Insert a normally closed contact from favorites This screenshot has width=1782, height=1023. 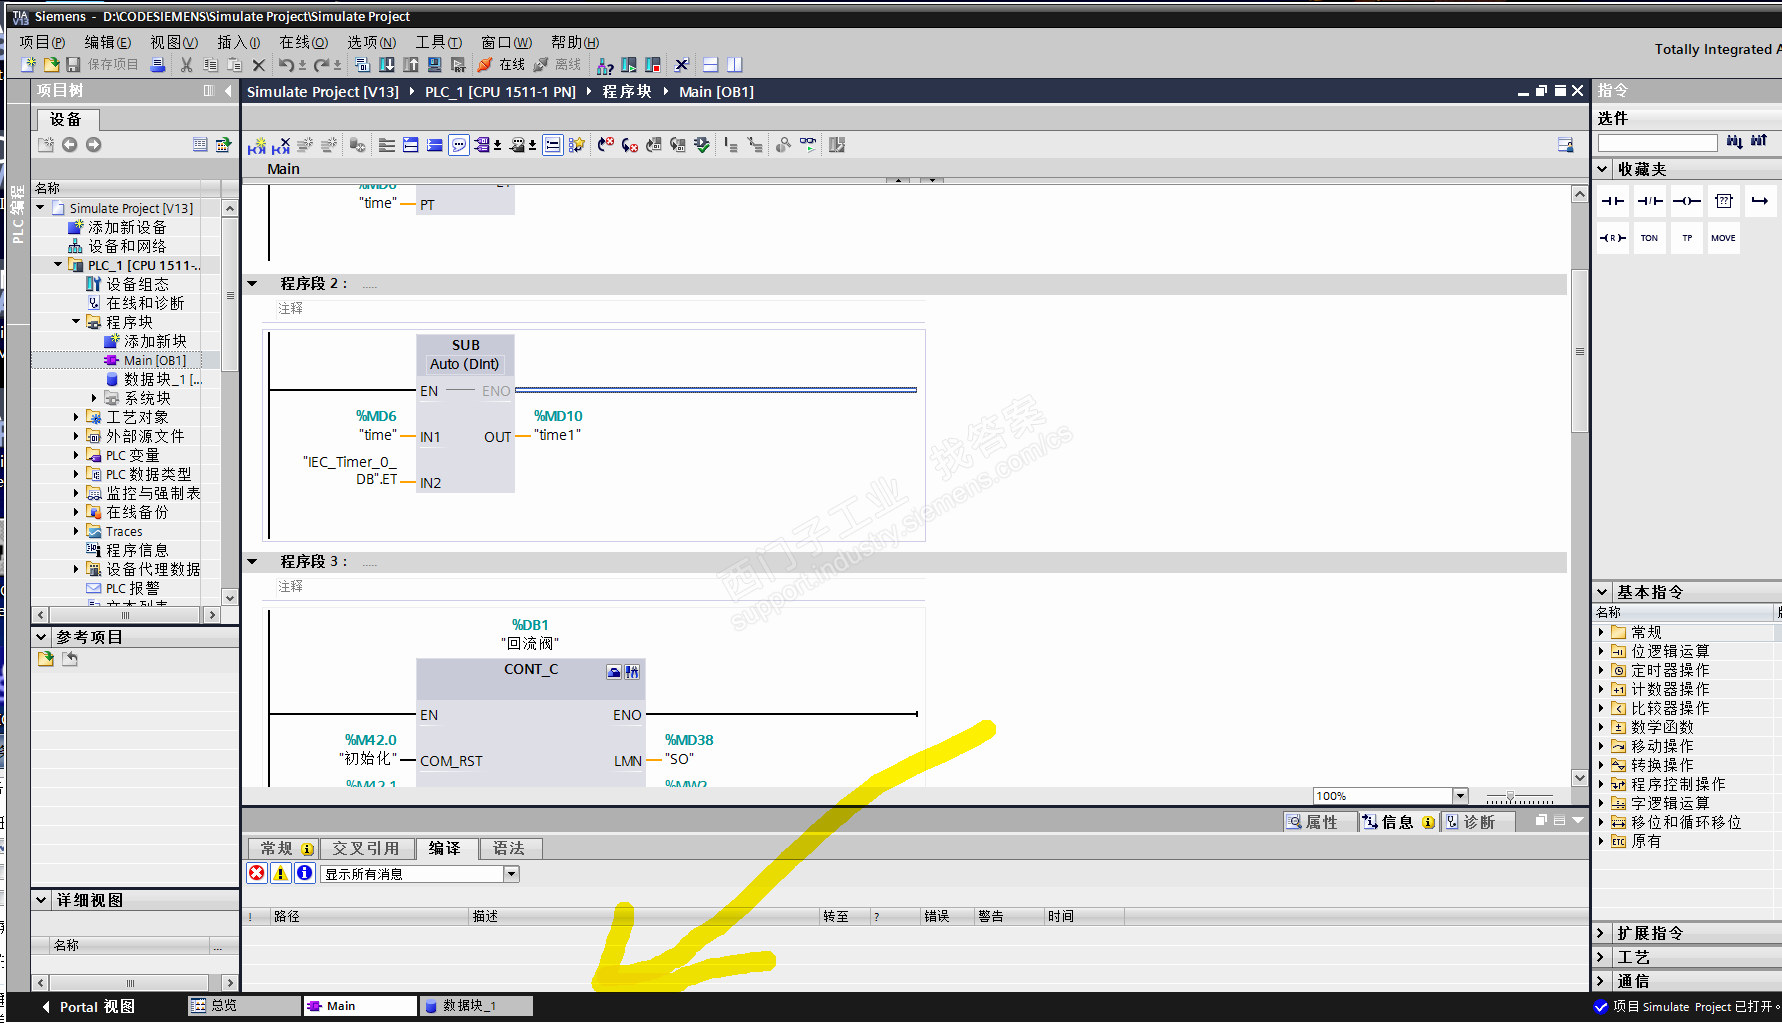[x=1650, y=201]
